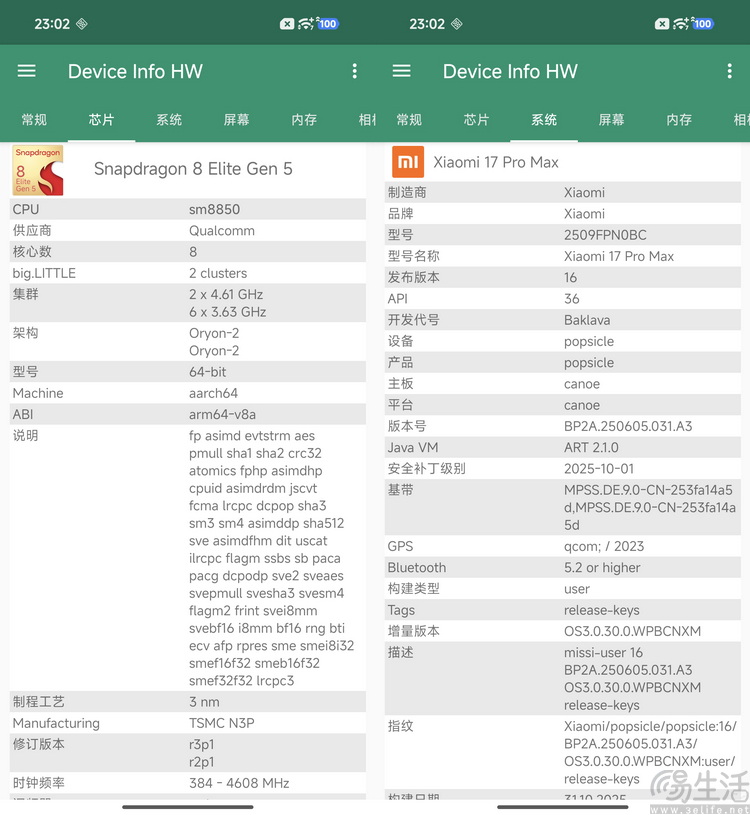The image size is (750, 815).
Task: Select 增量版本 OS3.0.30.0.WPBCNXM row
Action: (563, 632)
